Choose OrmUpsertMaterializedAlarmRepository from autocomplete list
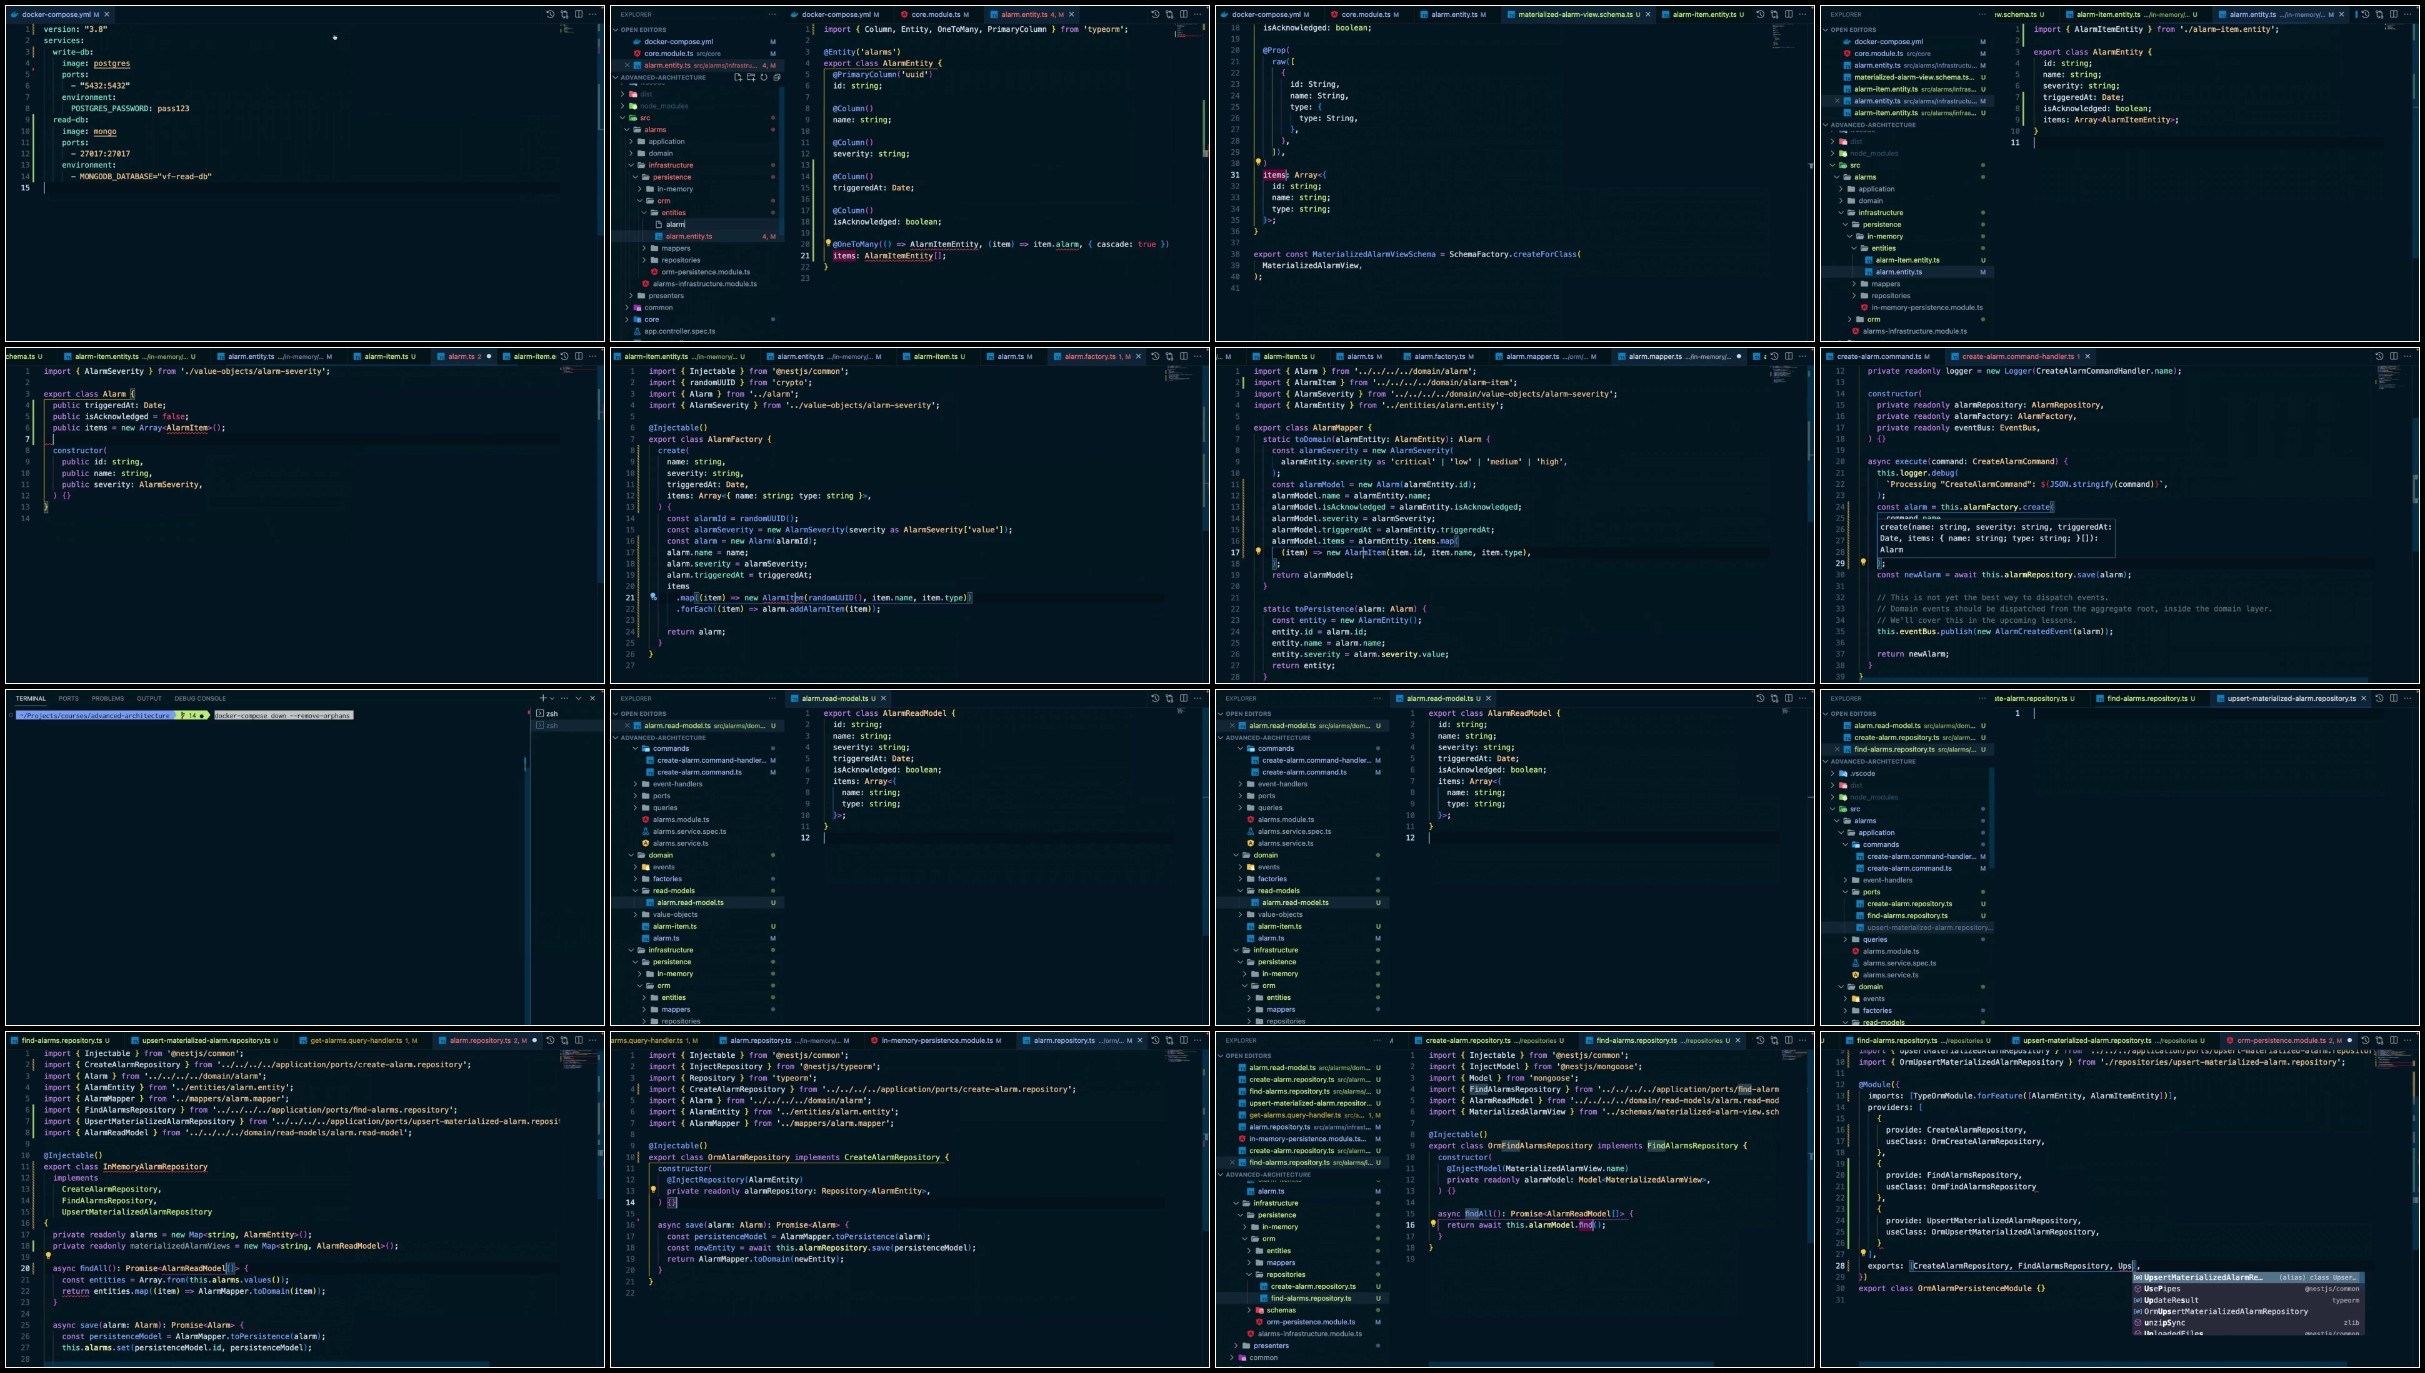 (2246, 1311)
